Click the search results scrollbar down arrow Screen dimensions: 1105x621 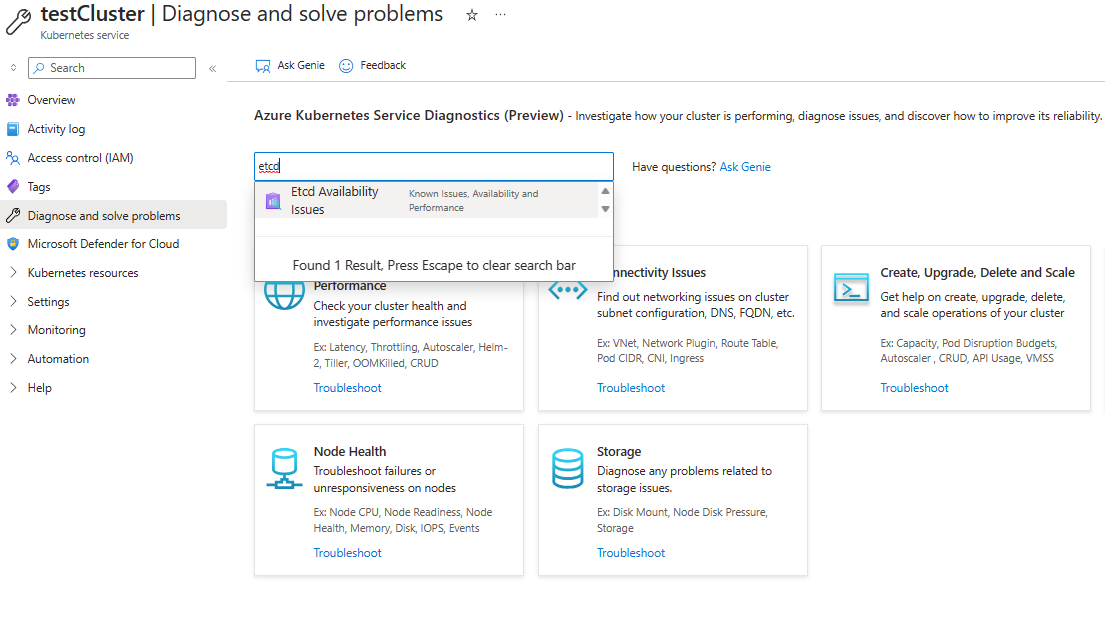[x=605, y=209]
